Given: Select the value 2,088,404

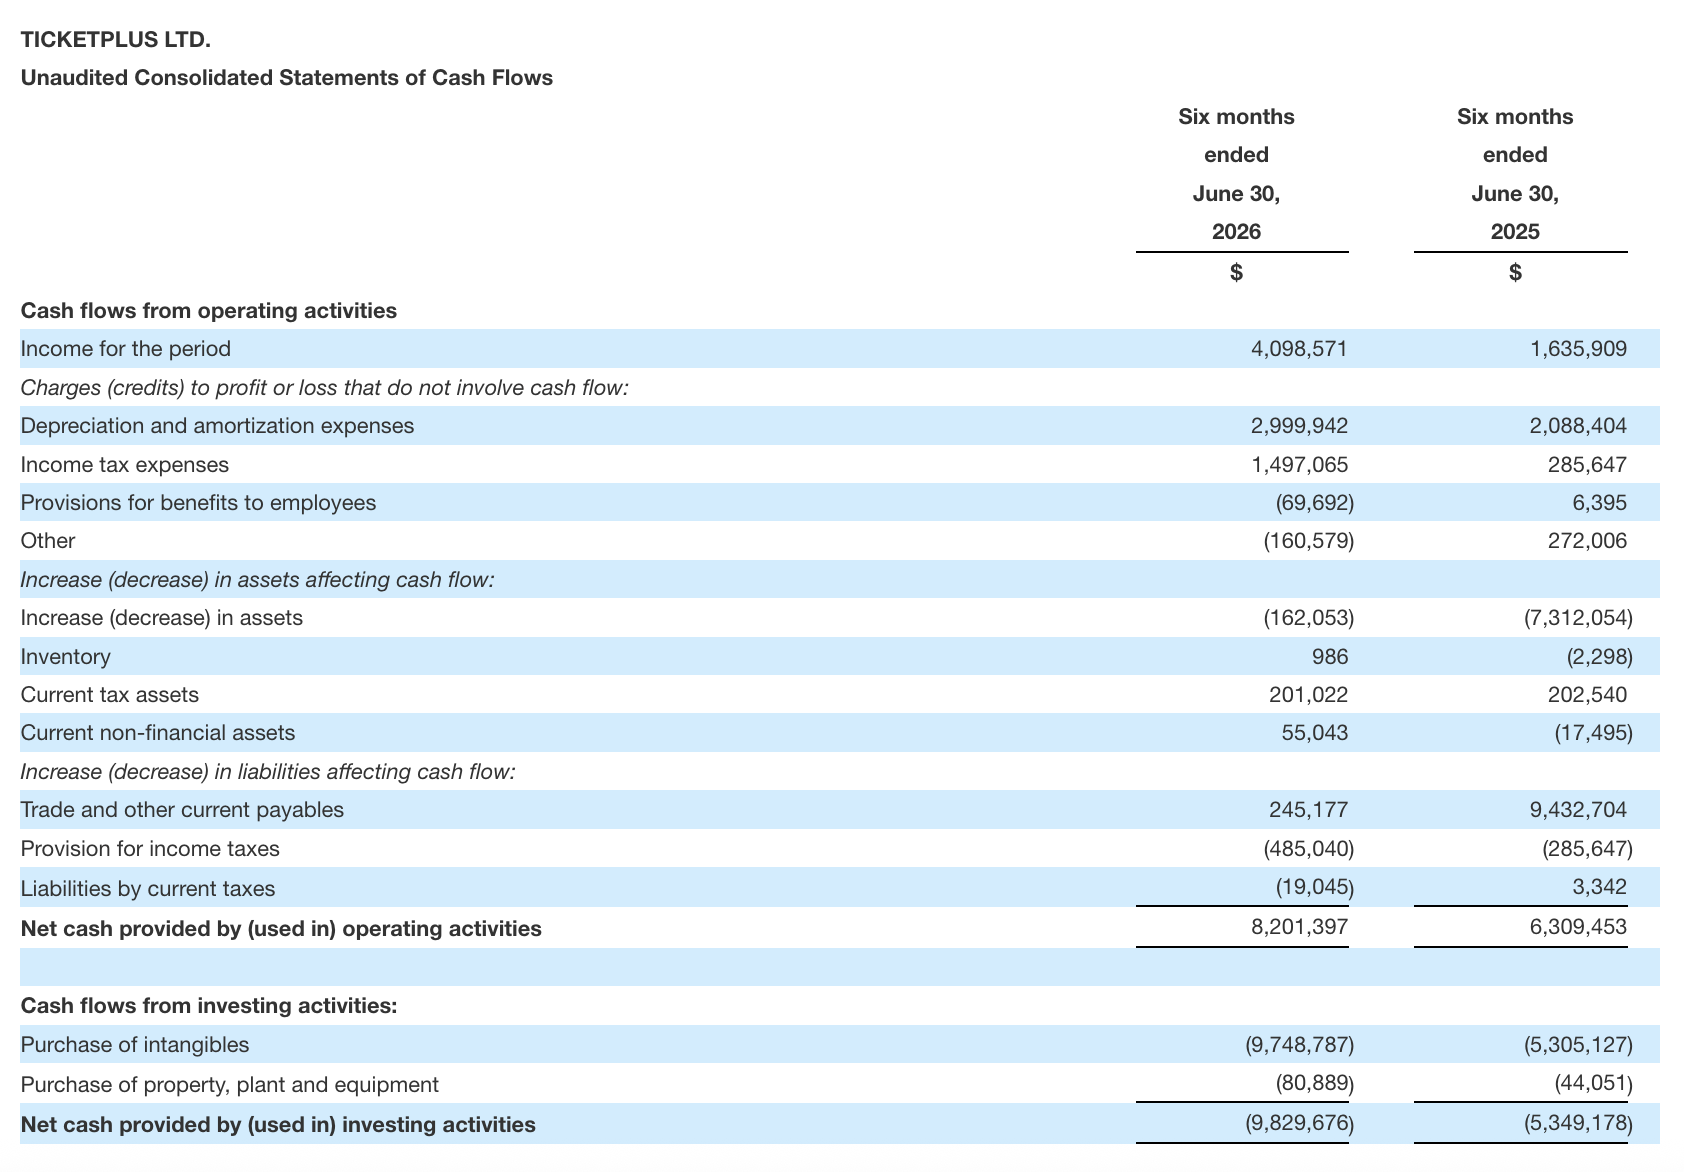Looking at the screenshot, I should pyautogui.click(x=1578, y=426).
